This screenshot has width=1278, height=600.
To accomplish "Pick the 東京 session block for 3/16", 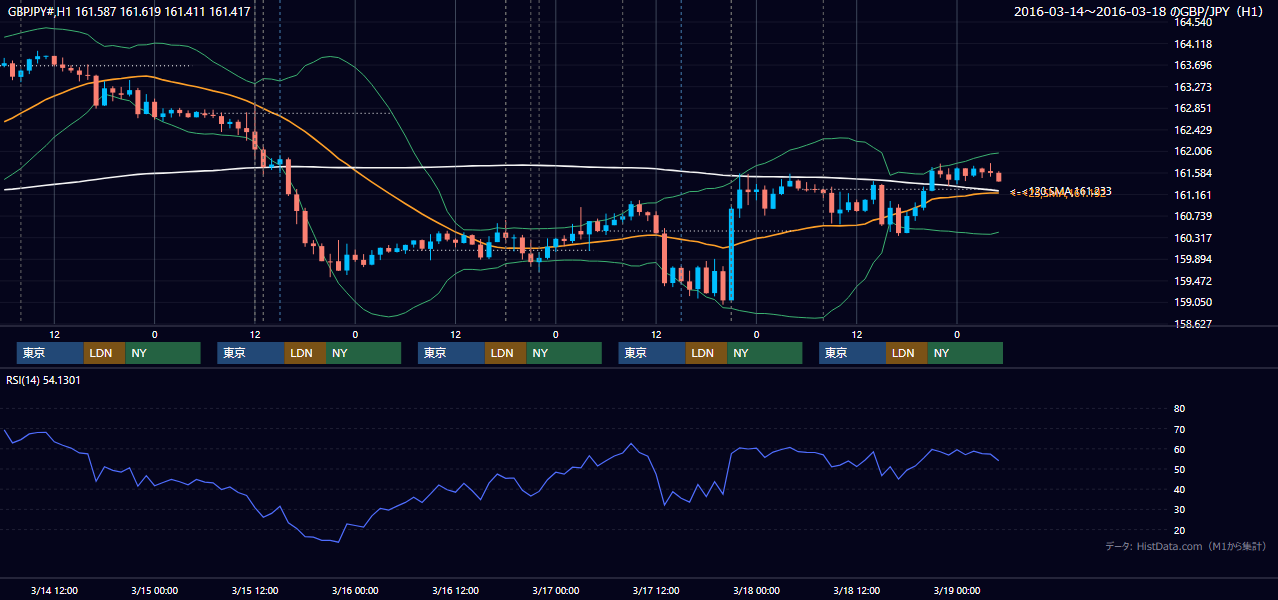I will 452,353.
